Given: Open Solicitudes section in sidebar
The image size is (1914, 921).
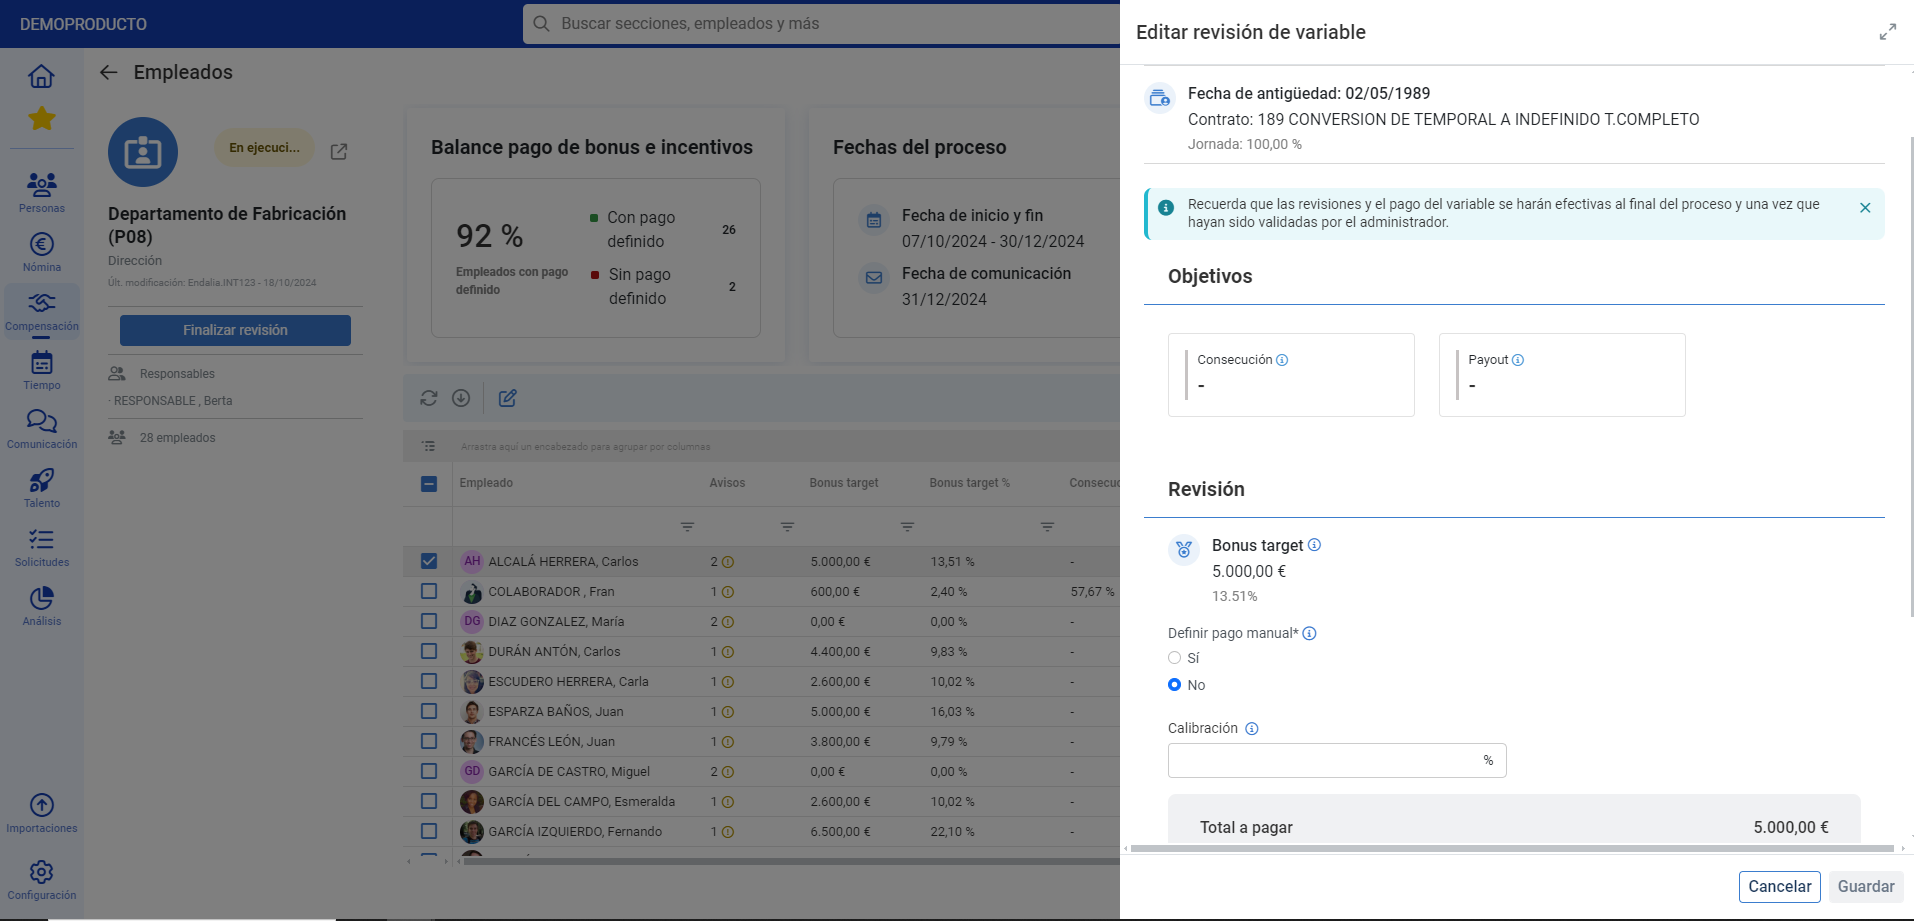Looking at the screenshot, I should (41, 547).
